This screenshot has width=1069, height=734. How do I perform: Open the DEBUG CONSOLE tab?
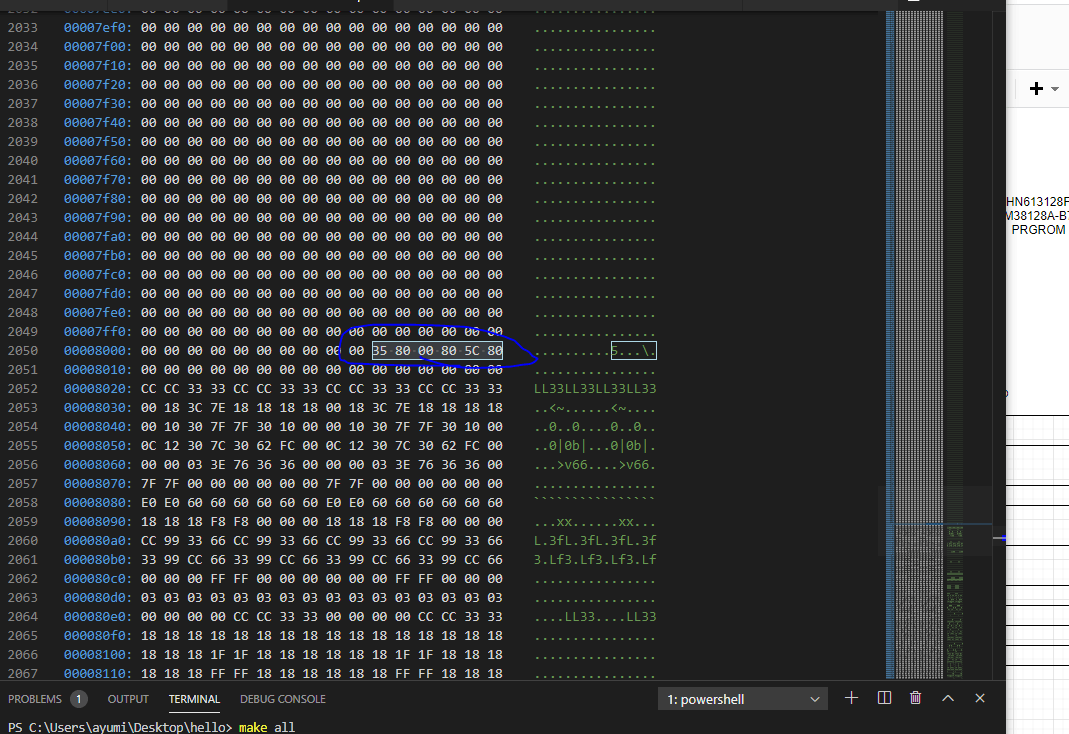tap(283, 699)
